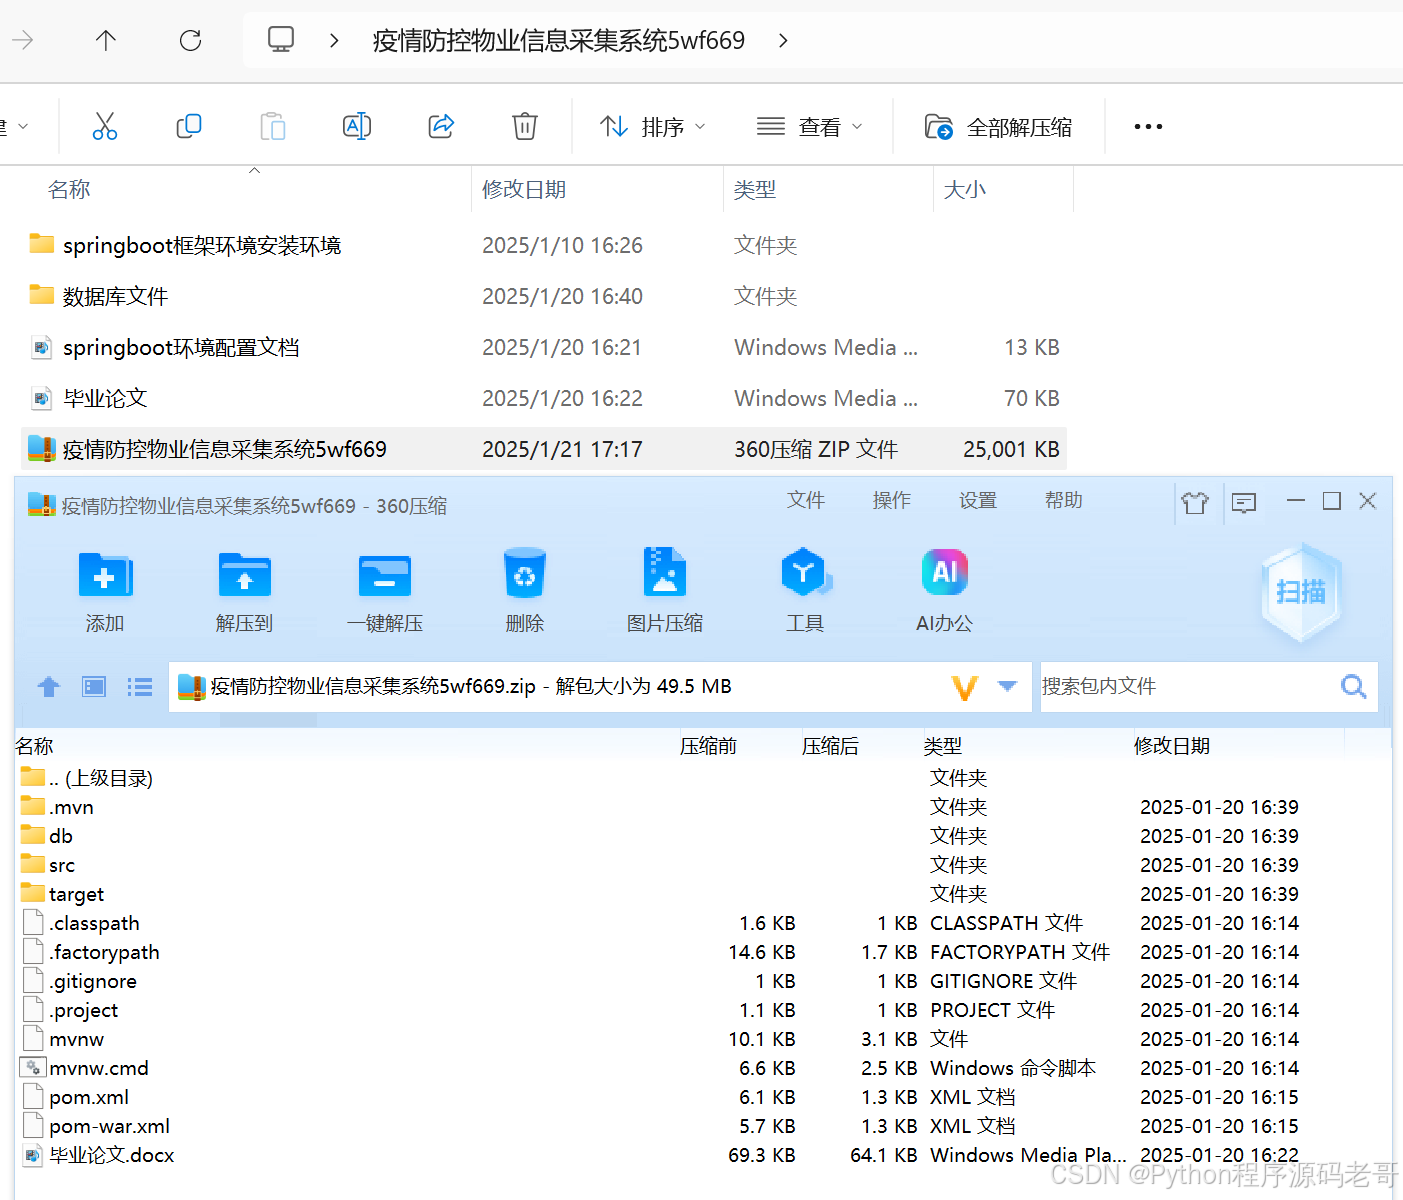Image resolution: width=1403 pixels, height=1200 pixels.
Task: Click the Cut scissors icon in Explorer toolbar
Action: (x=105, y=126)
